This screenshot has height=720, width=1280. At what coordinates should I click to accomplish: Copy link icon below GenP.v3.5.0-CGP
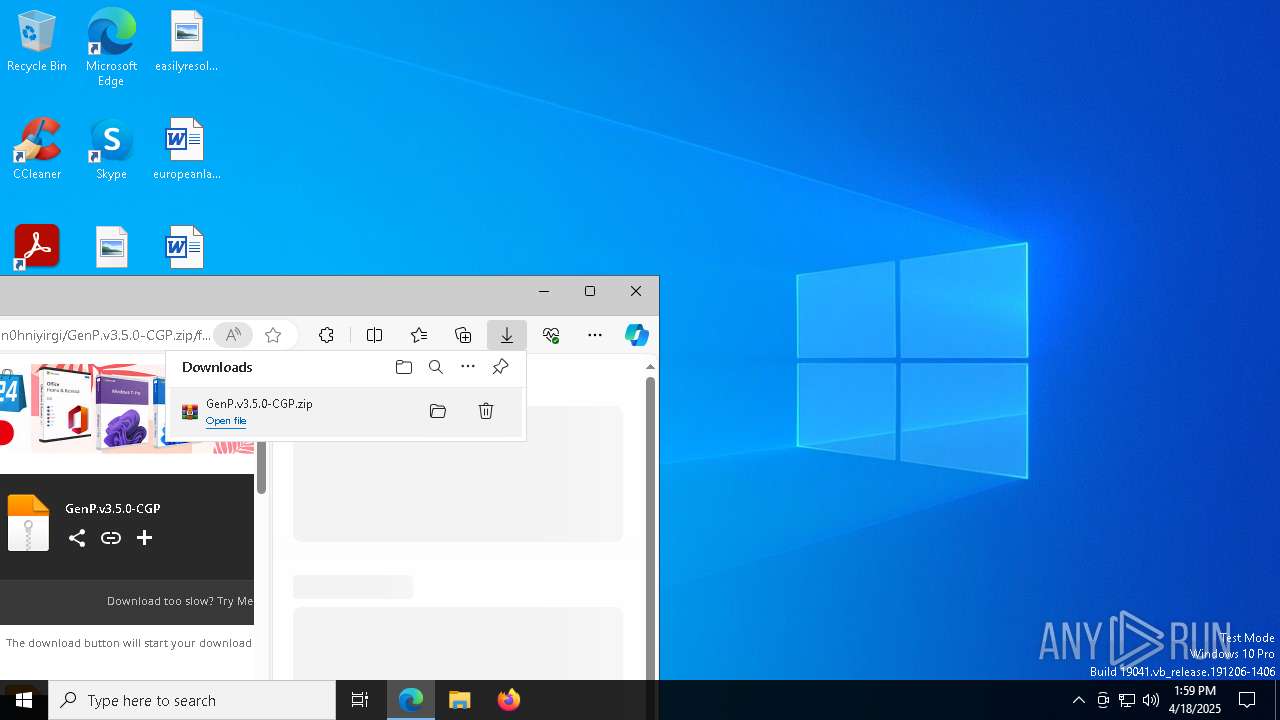(111, 538)
